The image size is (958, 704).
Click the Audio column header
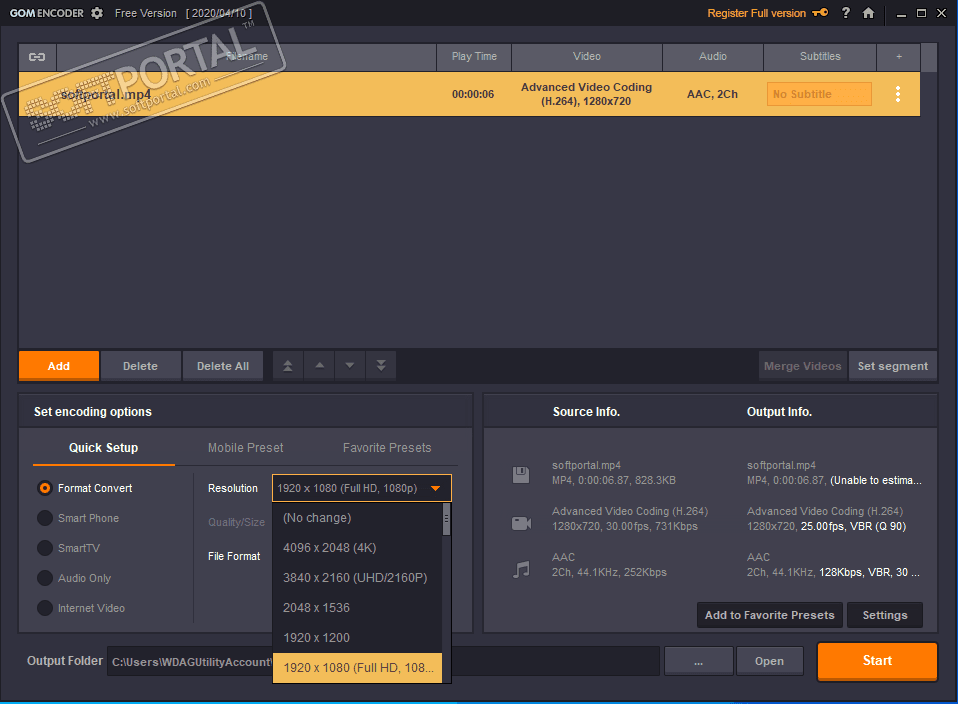click(x=712, y=57)
